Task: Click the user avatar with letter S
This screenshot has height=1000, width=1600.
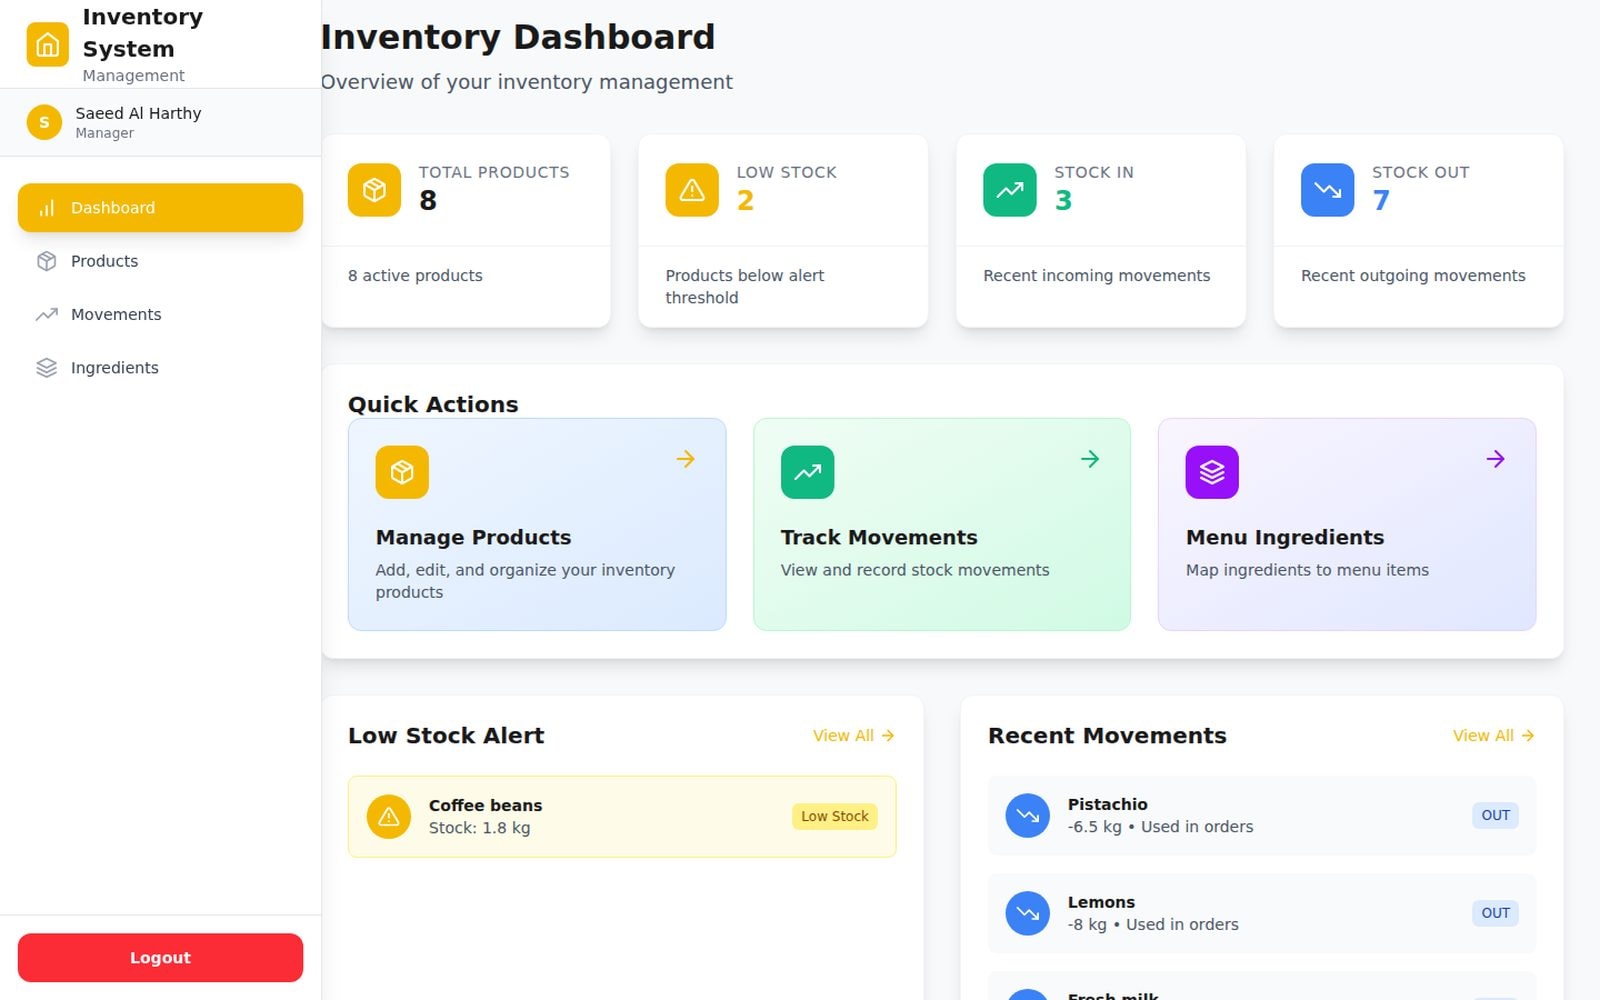Action: (44, 122)
